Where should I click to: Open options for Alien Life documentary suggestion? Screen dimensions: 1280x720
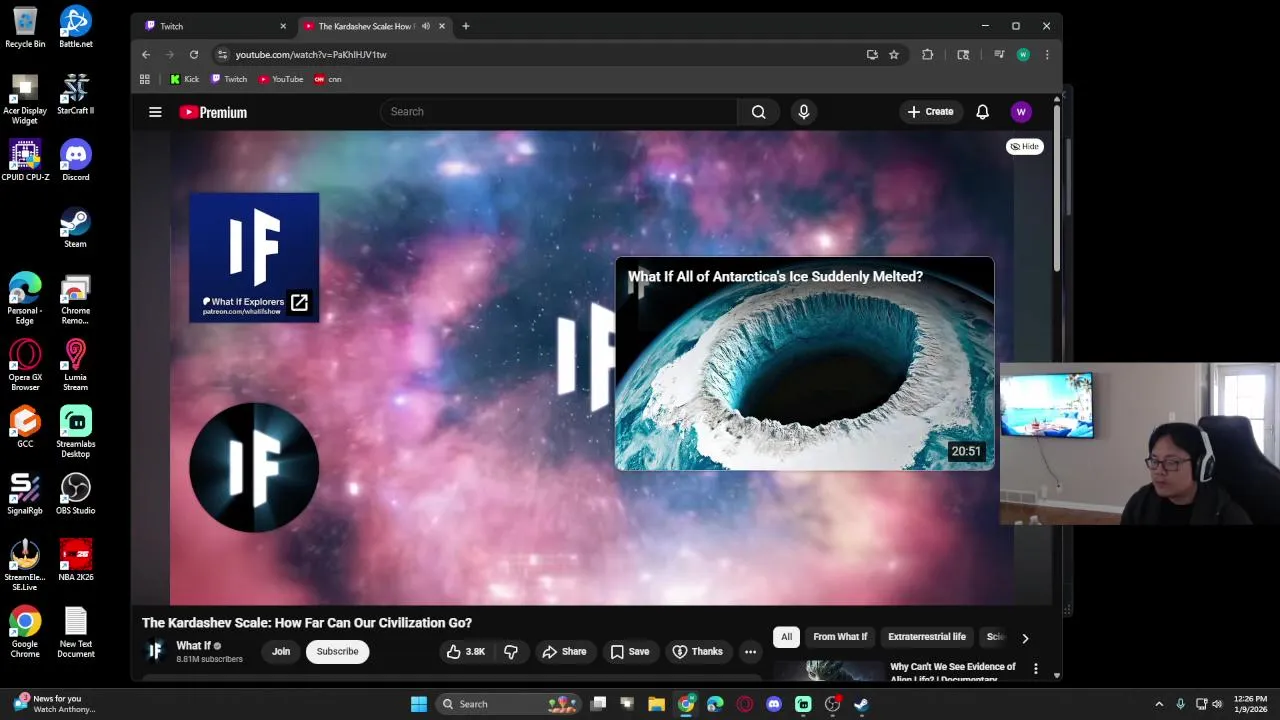[x=1036, y=669]
